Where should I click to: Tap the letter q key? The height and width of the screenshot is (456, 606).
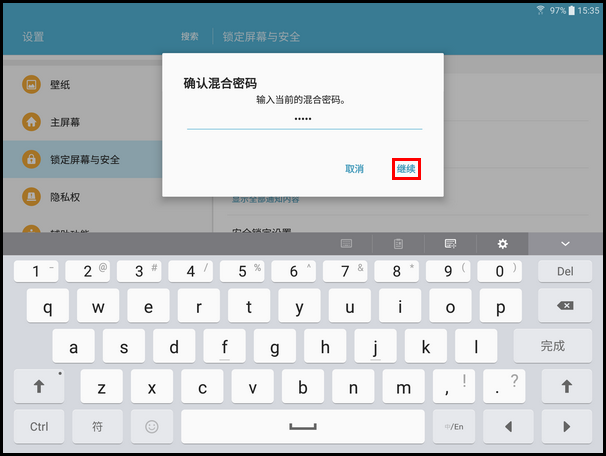48,306
